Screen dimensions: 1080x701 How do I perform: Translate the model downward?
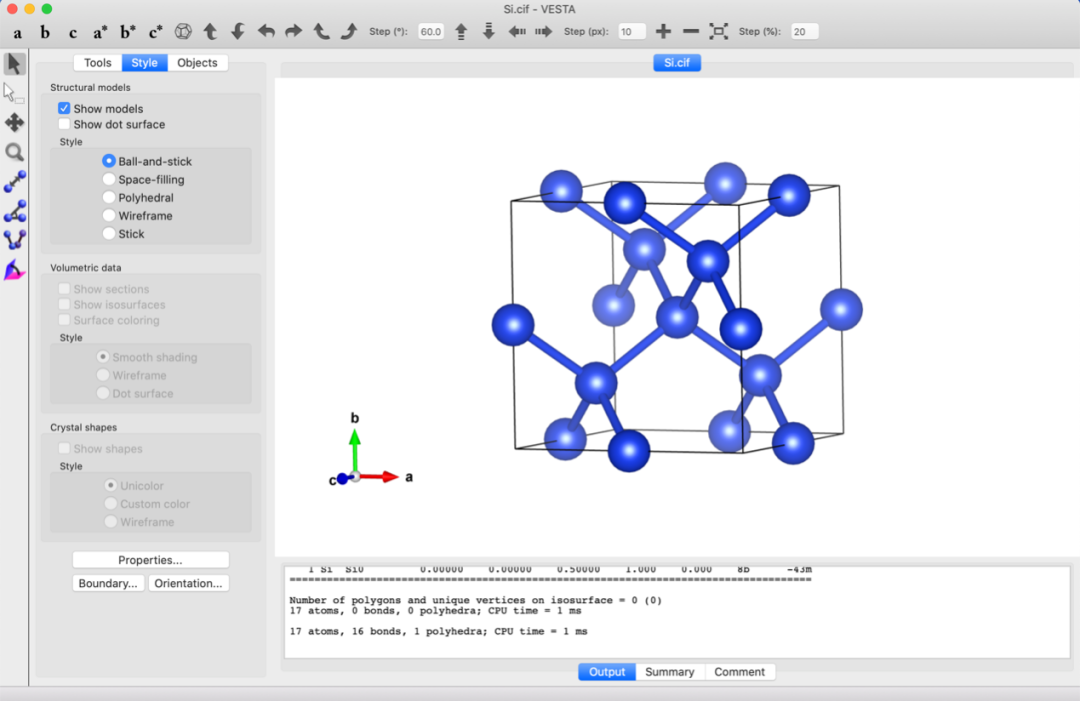click(x=488, y=32)
